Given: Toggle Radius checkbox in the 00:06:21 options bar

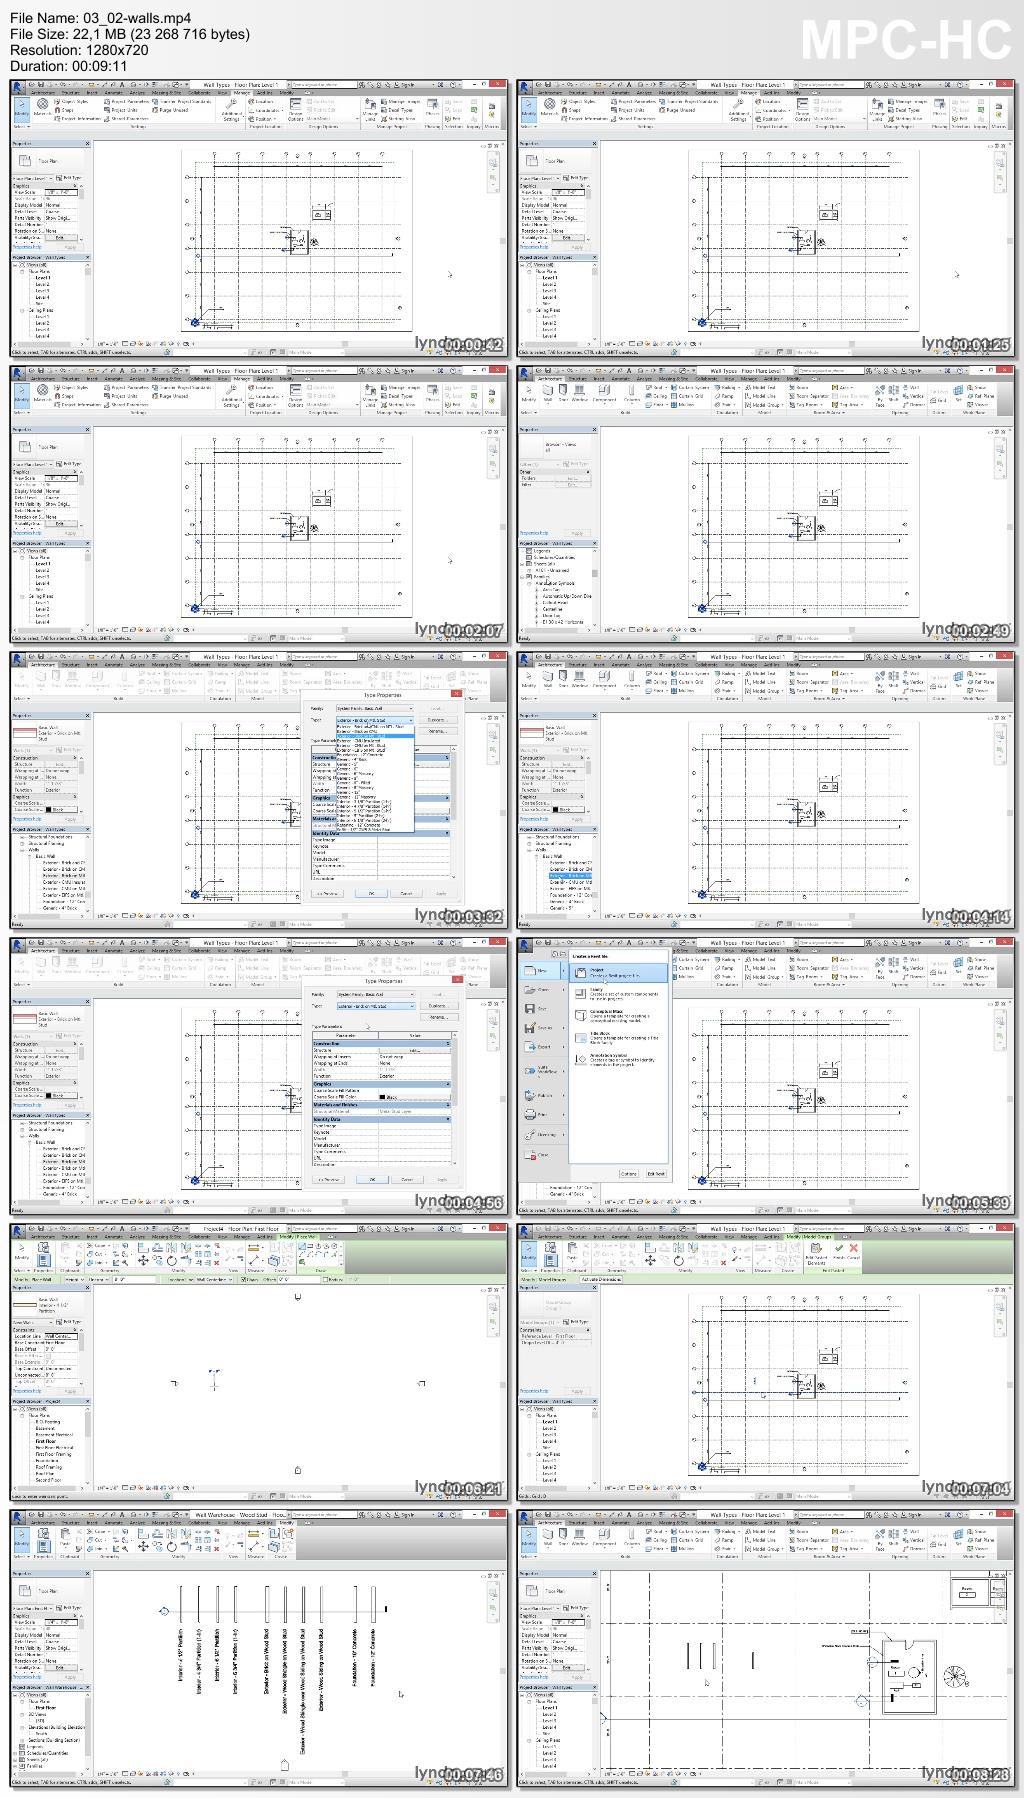Looking at the screenshot, I should 325,1280.
